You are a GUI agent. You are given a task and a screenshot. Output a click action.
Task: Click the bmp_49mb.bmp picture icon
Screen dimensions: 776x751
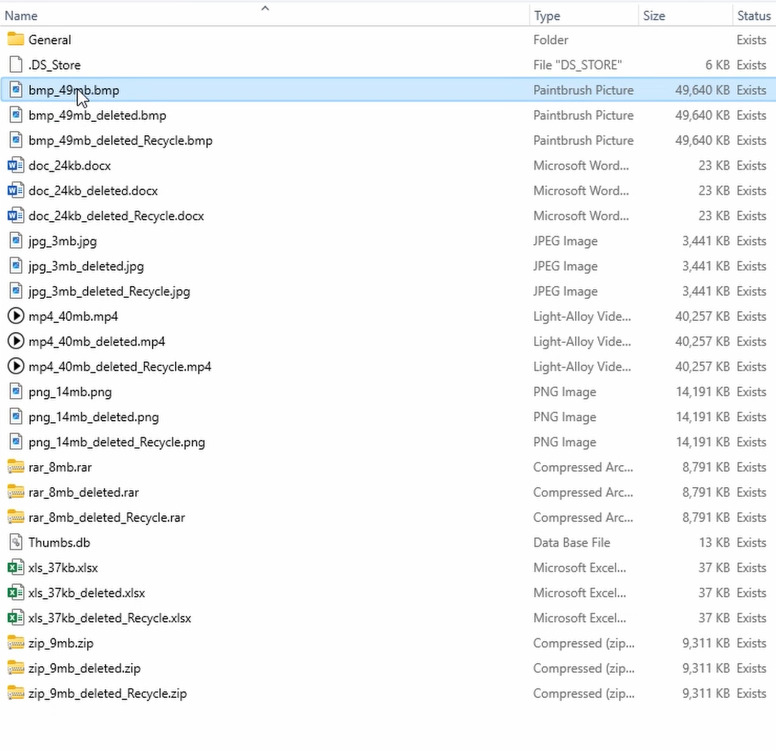16,90
